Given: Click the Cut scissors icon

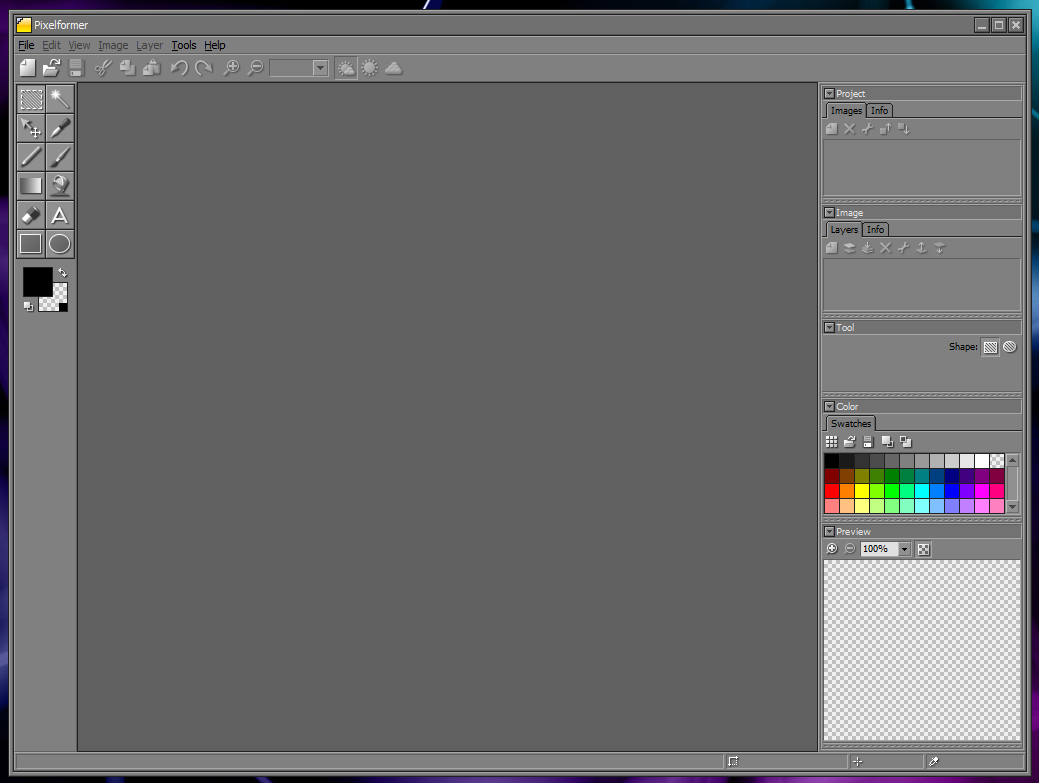Looking at the screenshot, I should 103,68.
